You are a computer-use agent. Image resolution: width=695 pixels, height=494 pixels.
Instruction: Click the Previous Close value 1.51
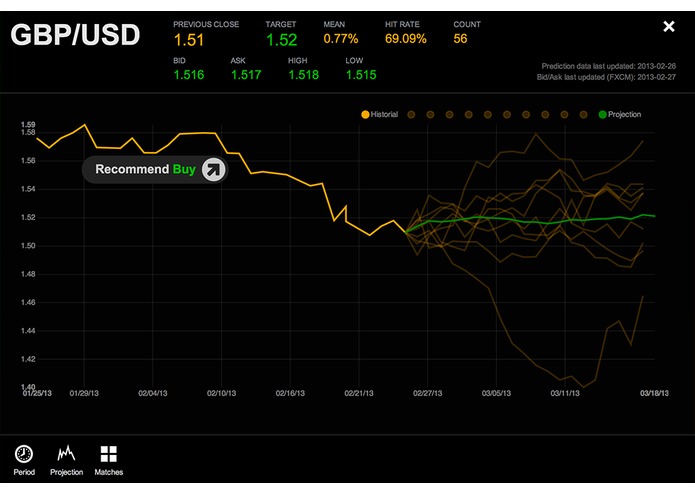[189, 40]
